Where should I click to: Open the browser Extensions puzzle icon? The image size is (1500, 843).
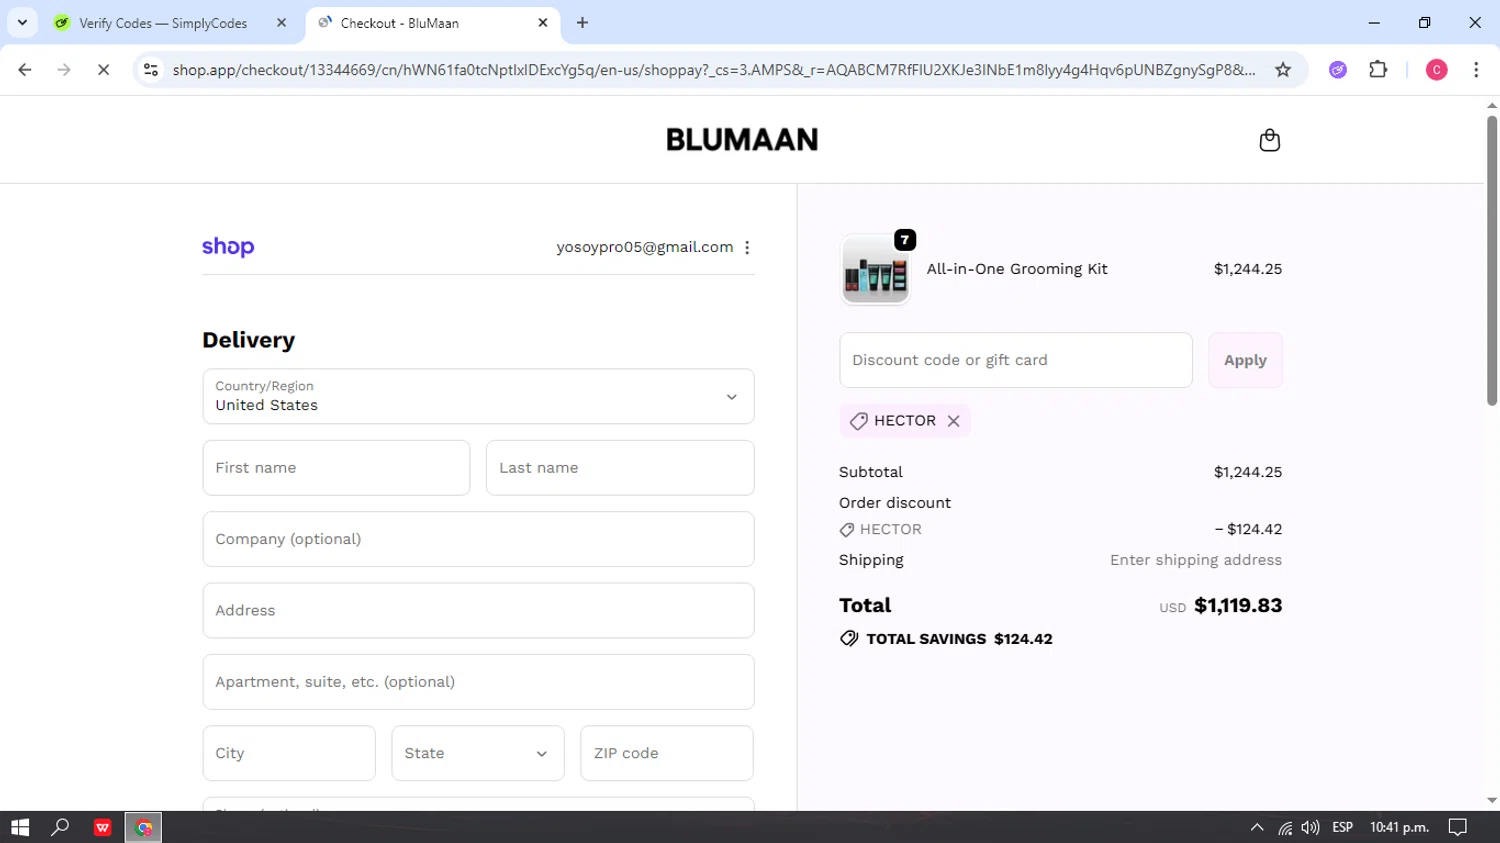pos(1378,70)
